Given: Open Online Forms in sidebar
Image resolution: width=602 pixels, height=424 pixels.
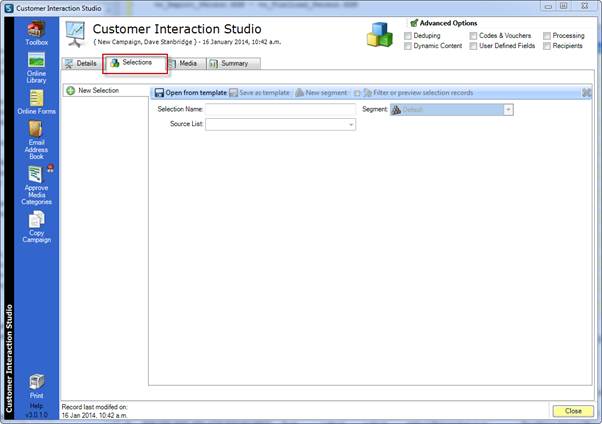Looking at the screenshot, I should (36, 98).
